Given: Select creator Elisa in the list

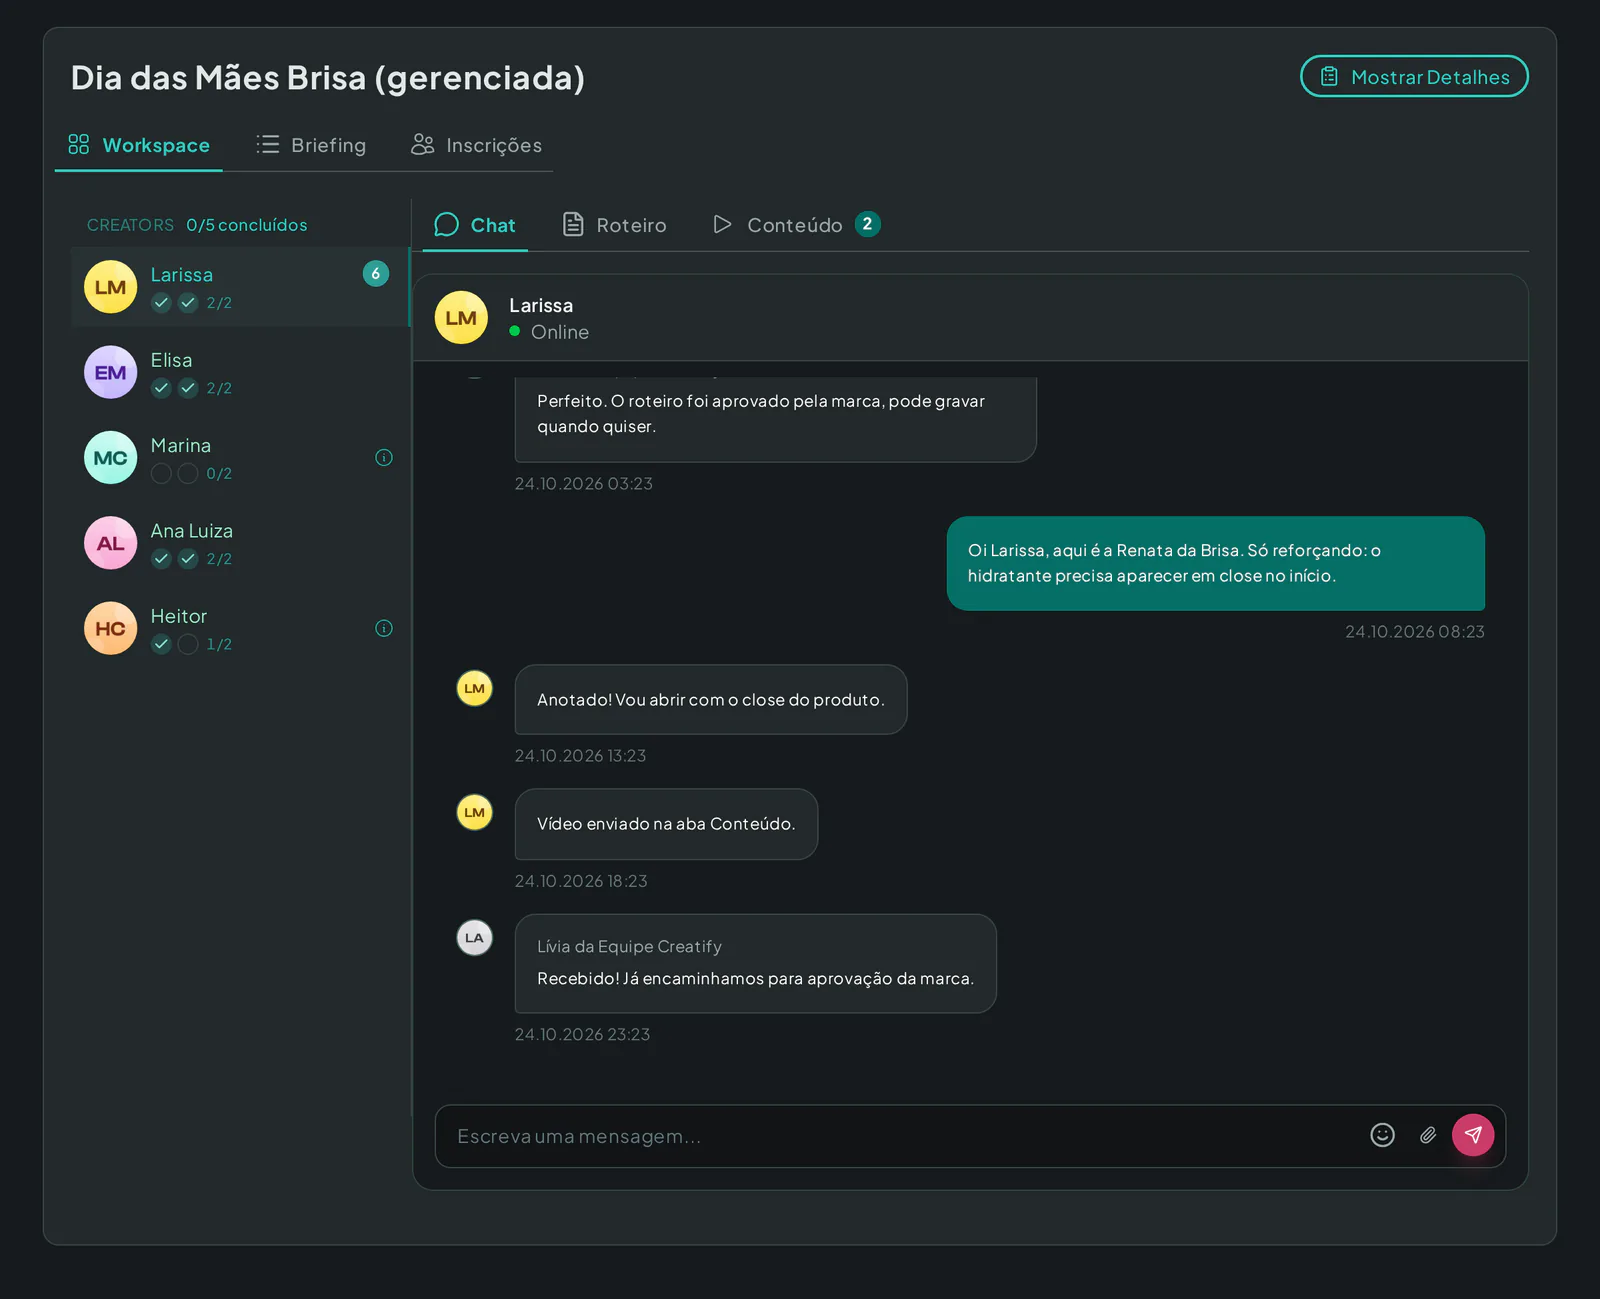Looking at the screenshot, I should [241, 373].
